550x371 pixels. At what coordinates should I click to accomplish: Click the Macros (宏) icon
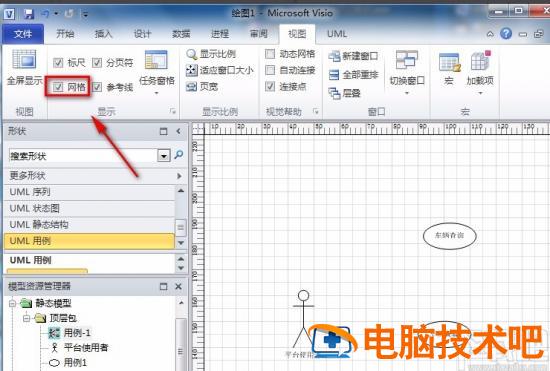[x=449, y=63]
